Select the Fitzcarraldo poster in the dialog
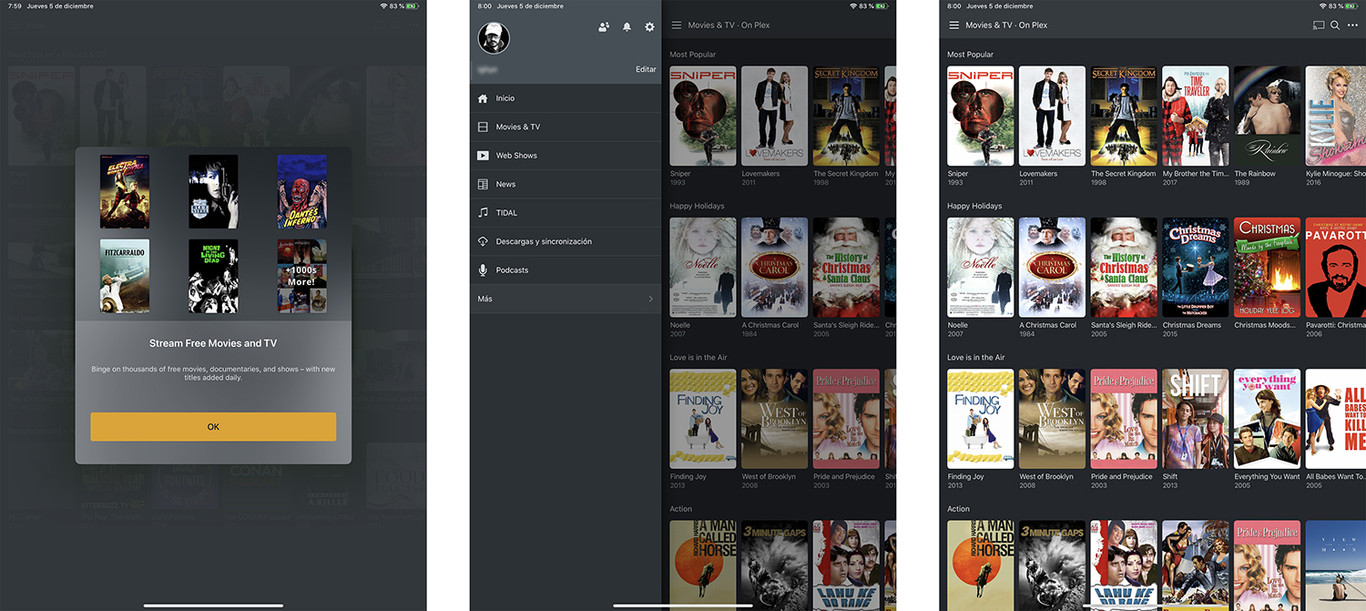This screenshot has height=611, width=1366. click(x=125, y=276)
